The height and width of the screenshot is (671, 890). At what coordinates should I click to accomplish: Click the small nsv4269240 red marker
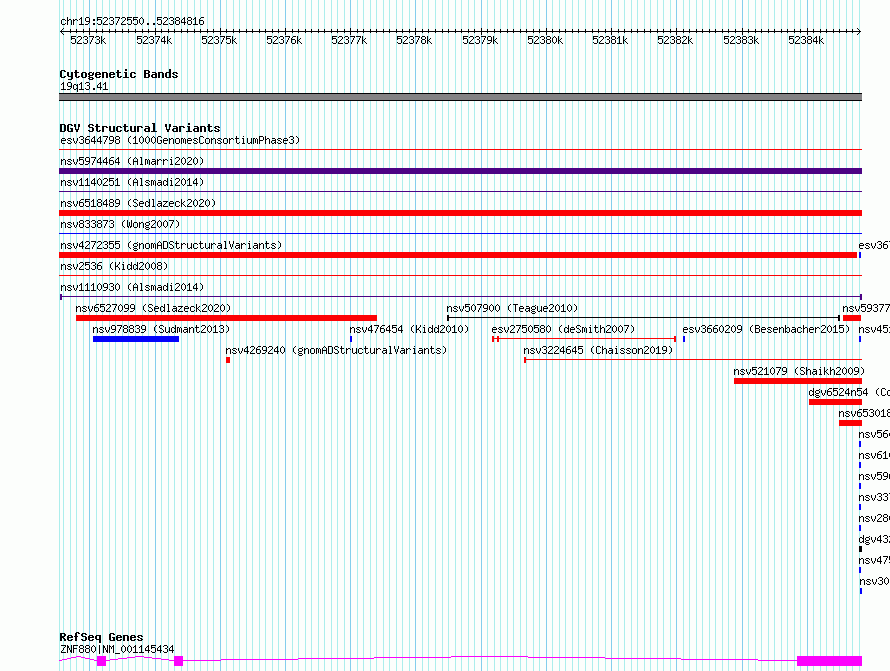228,360
